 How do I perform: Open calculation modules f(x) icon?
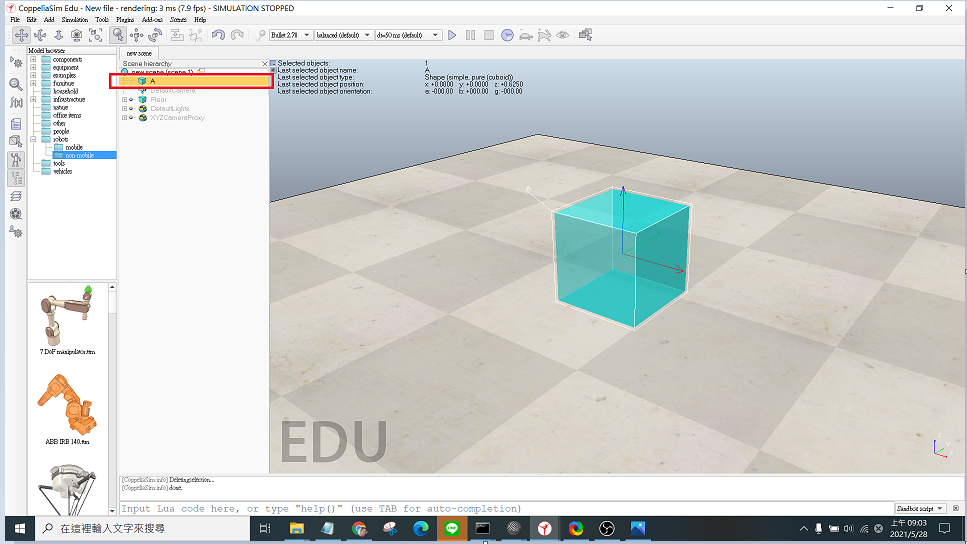coord(16,104)
